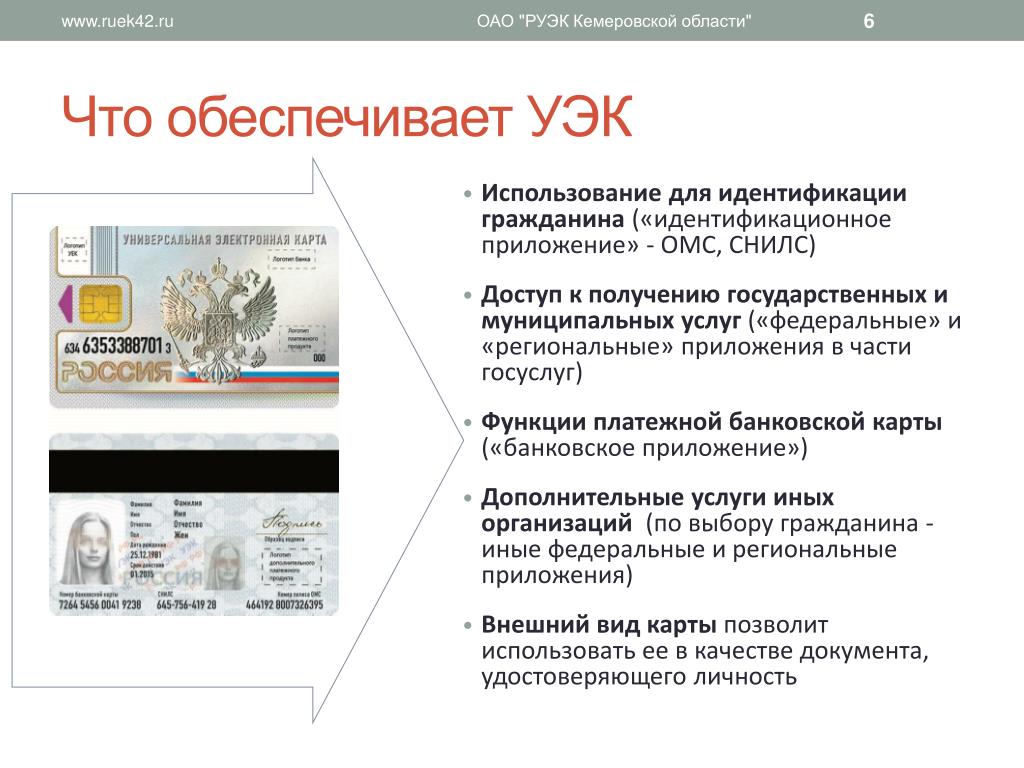The image size is (1024, 768).
Task: Click the double-headed eagle emblem
Action: [x=219, y=320]
